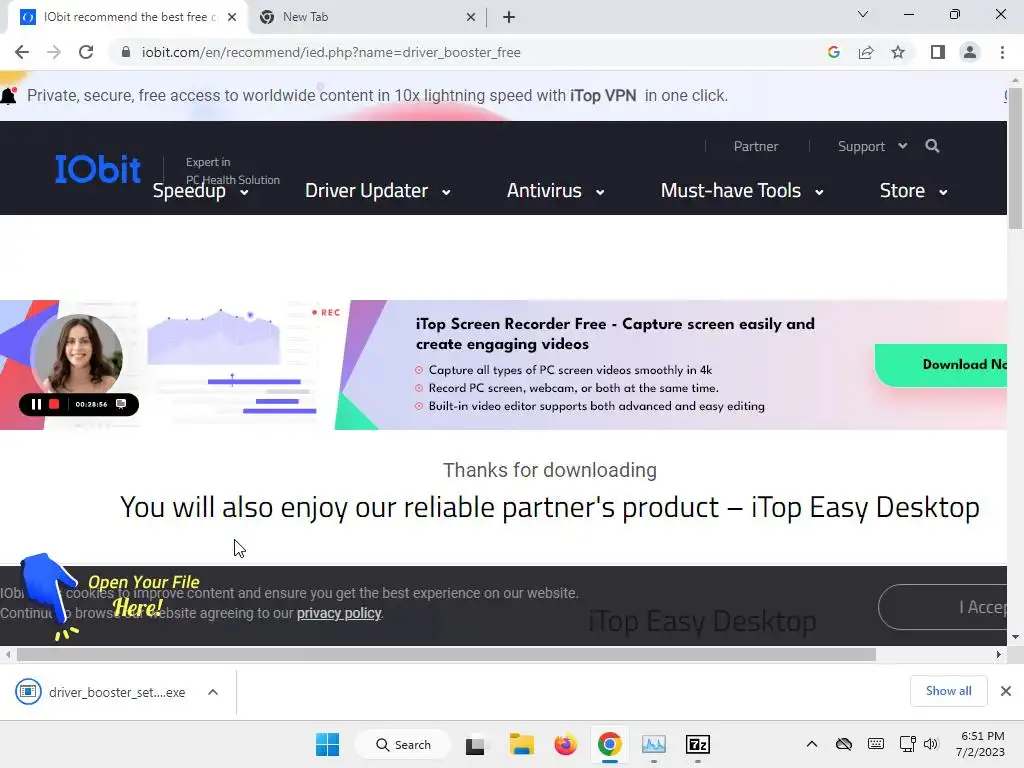Image resolution: width=1024 pixels, height=768 pixels.
Task: Open the tab search chevron
Action: click(x=863, y=14)
